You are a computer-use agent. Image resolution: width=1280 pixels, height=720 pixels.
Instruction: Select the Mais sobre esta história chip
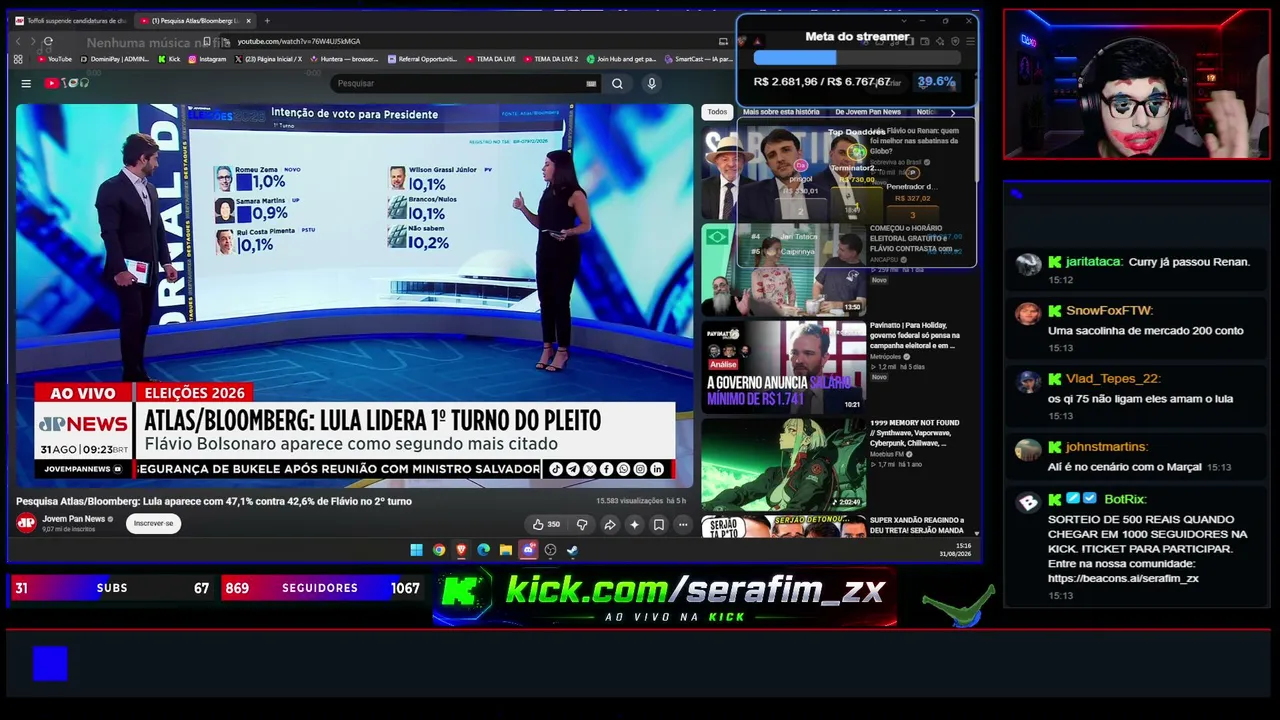click(781, 112)
